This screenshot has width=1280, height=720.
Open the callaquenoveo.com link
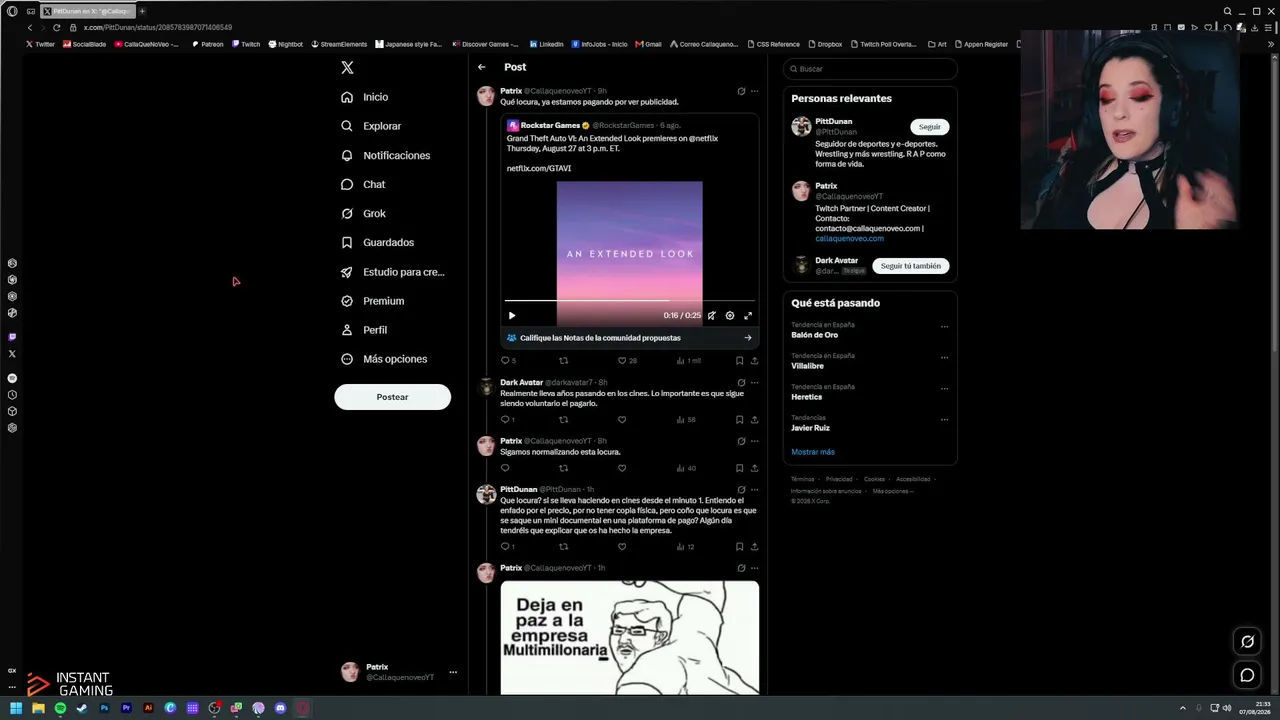pyautogui.click(x=849, y=239)
